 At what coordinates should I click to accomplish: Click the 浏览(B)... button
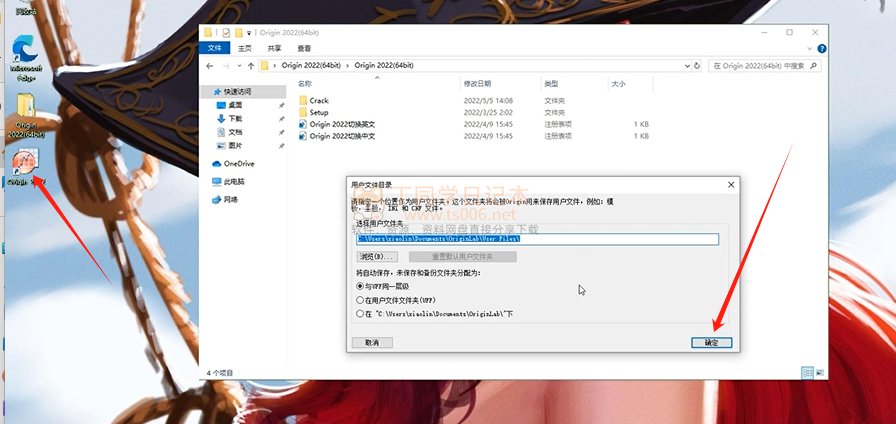377,257
